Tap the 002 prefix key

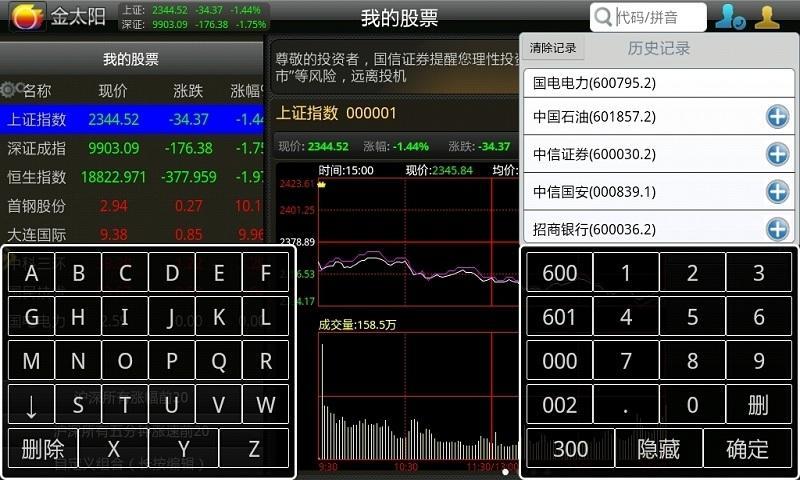tap(559, 405)
